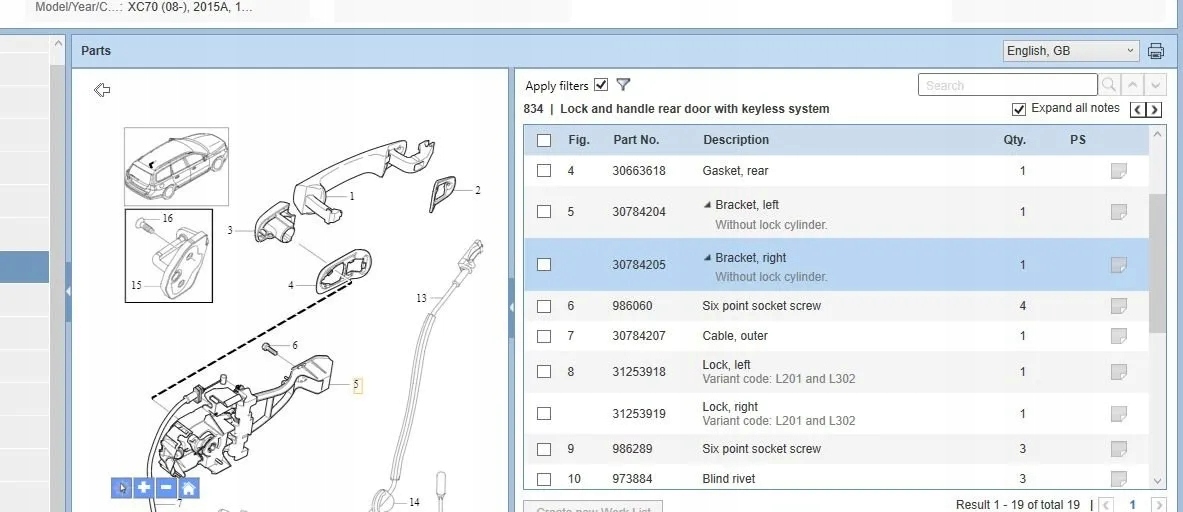Go to previous results page arrow
The width and height of the screenshot is (1183, 512).
[x=1106, y=505]
